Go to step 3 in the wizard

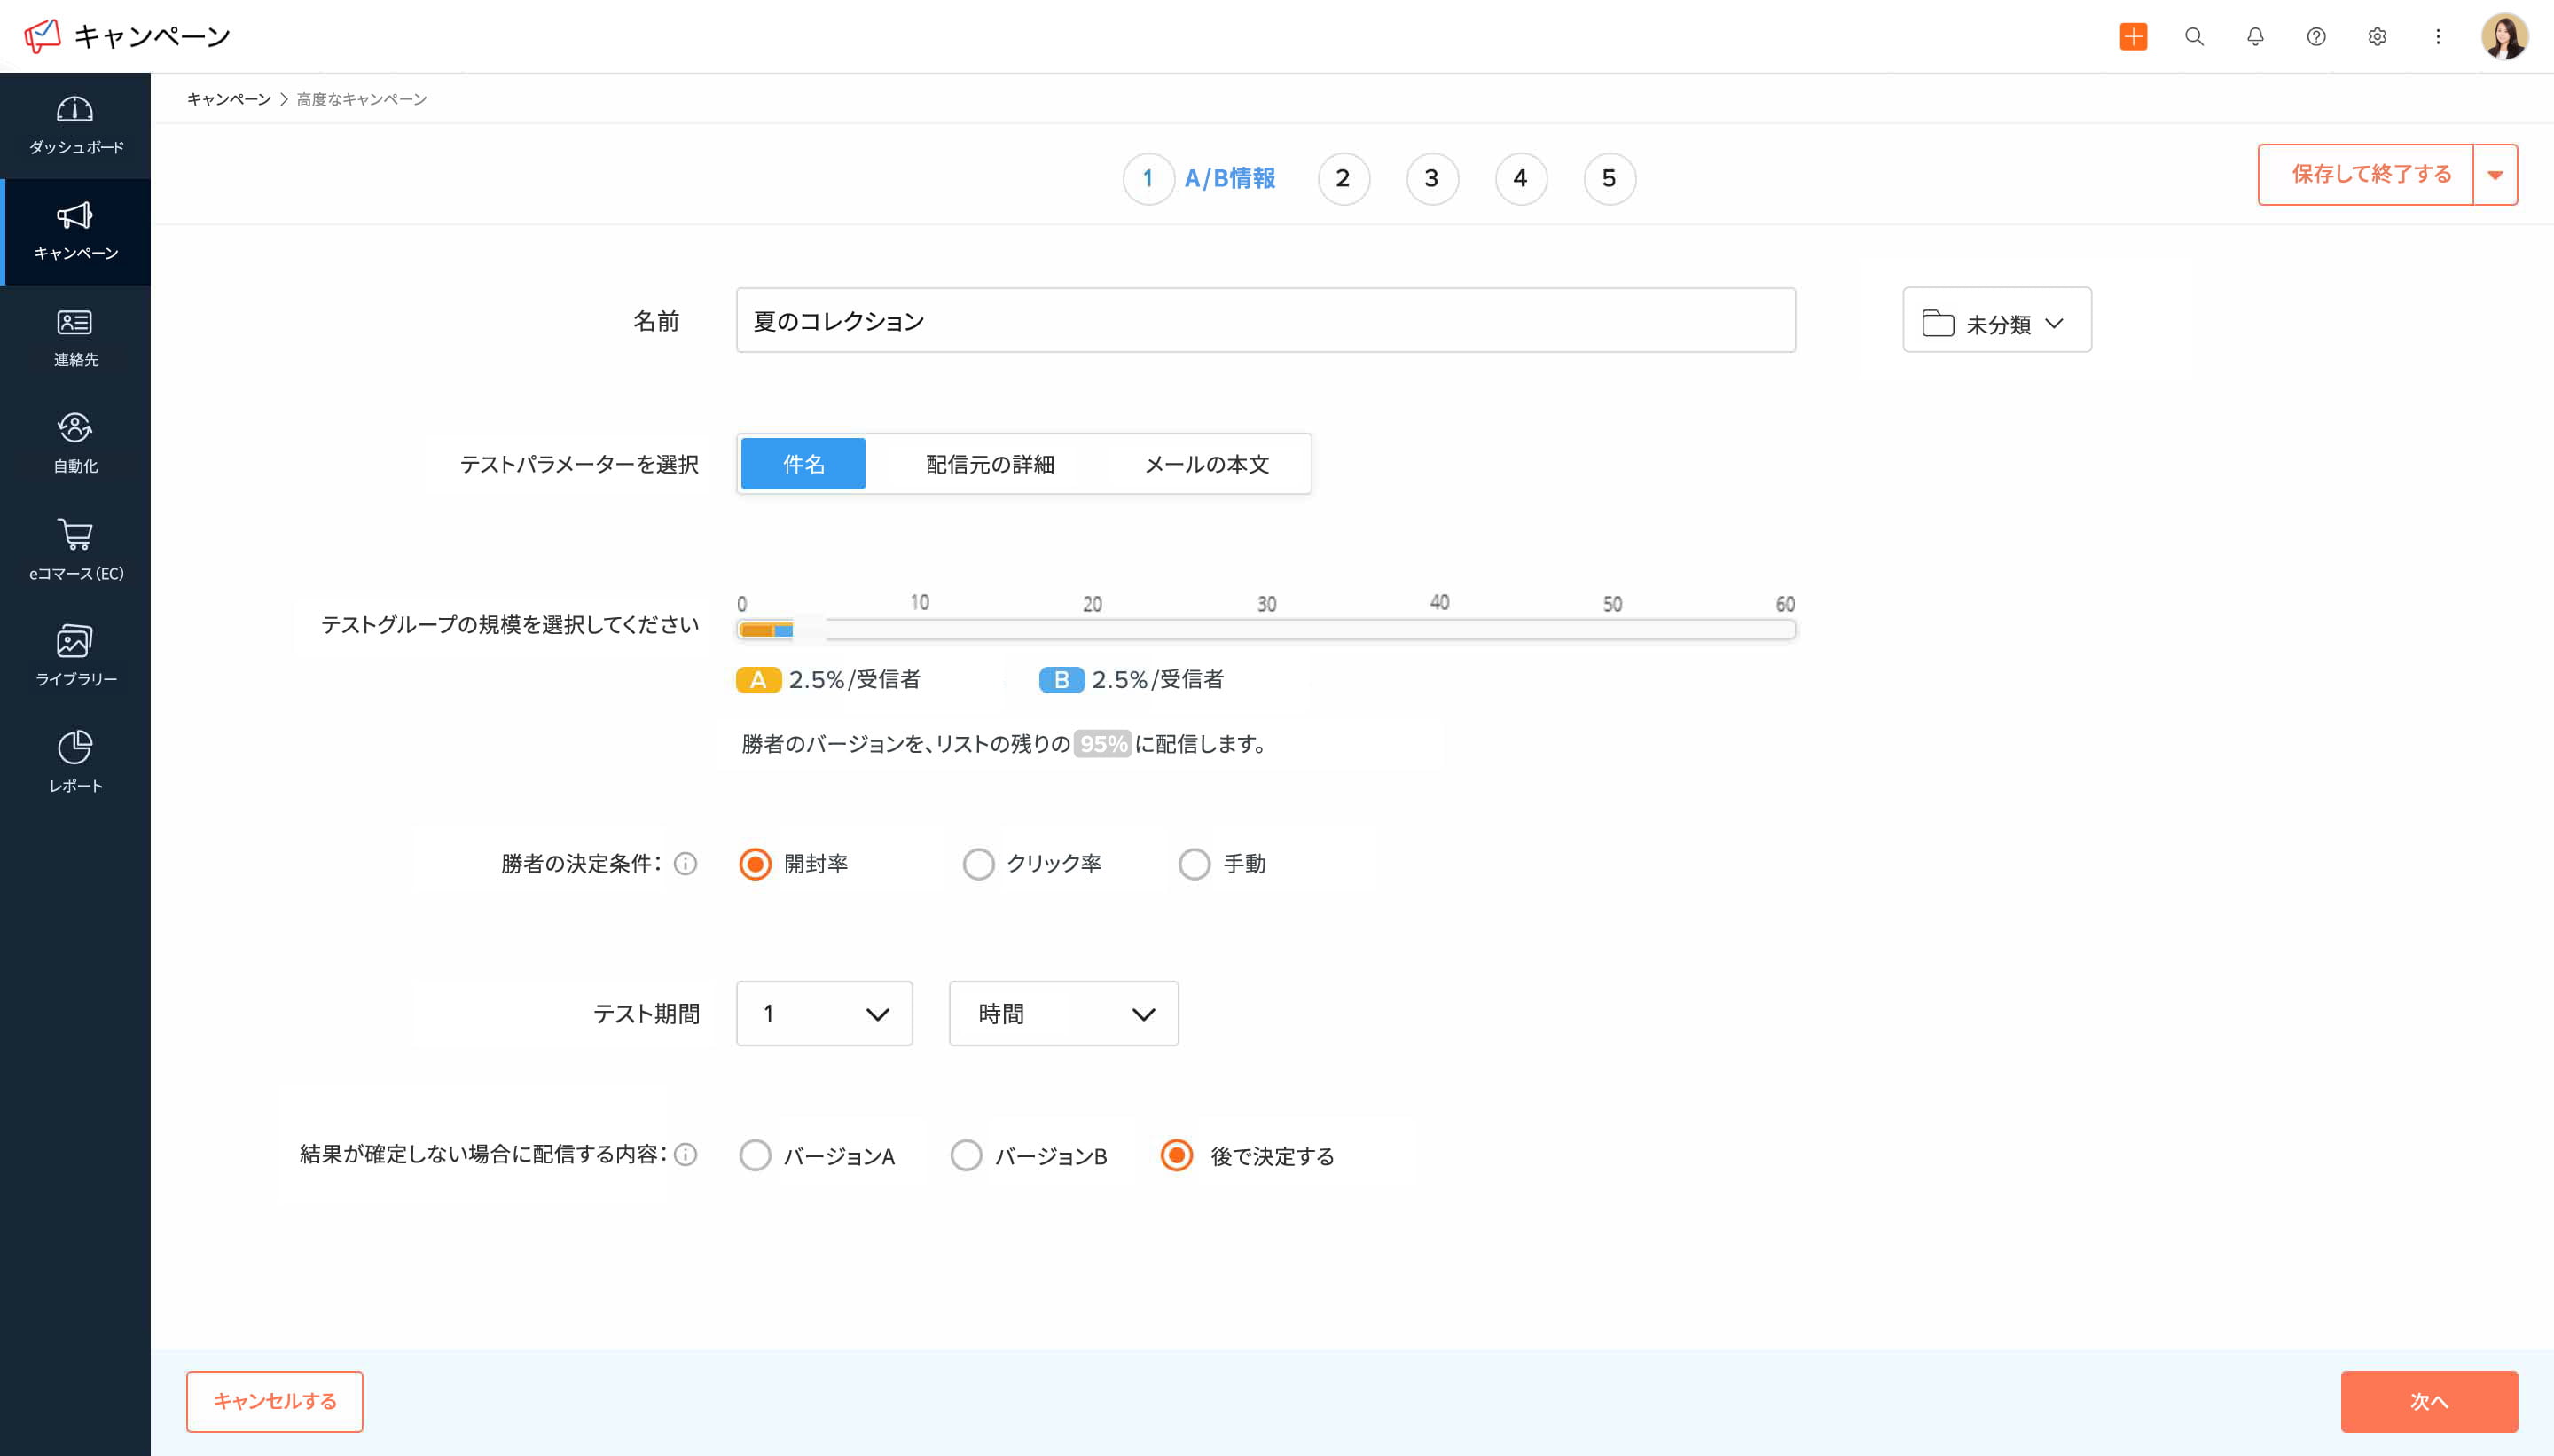click(1431, 178)
